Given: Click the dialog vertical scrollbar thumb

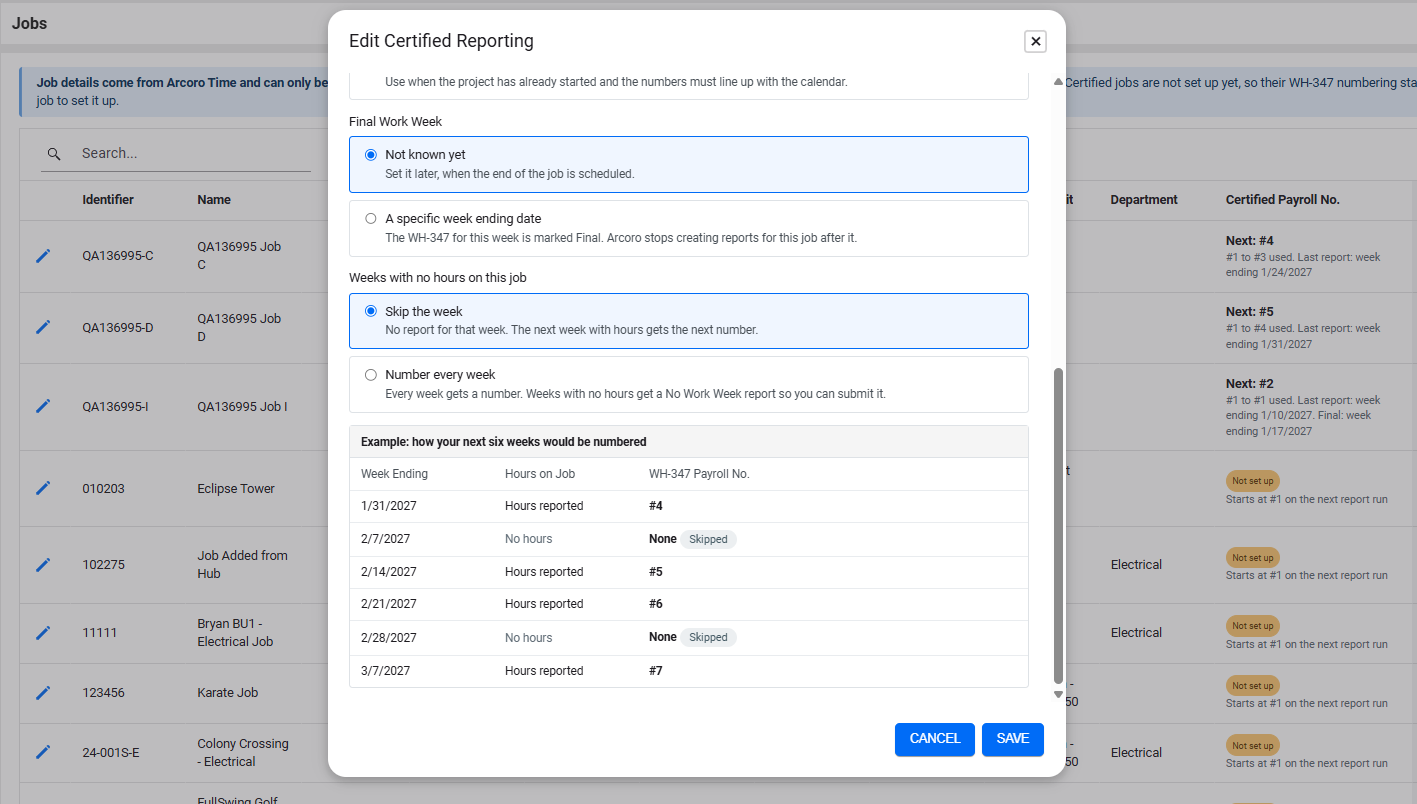Looking at the screenshot, I should (1058, 525).
